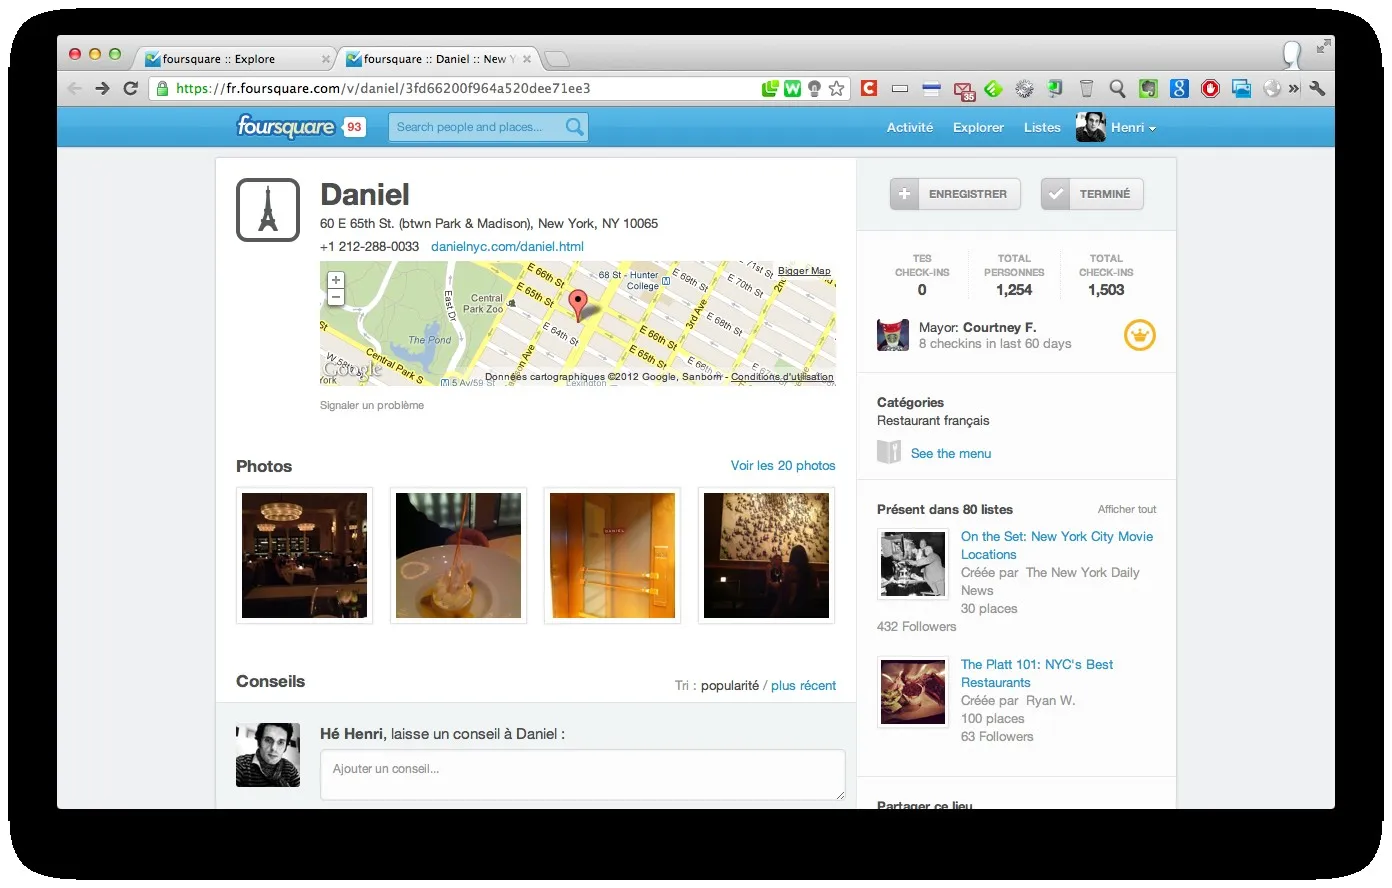Open Activité in the navigation bar
Screen dimensions: 1392x888
[910, 127]
